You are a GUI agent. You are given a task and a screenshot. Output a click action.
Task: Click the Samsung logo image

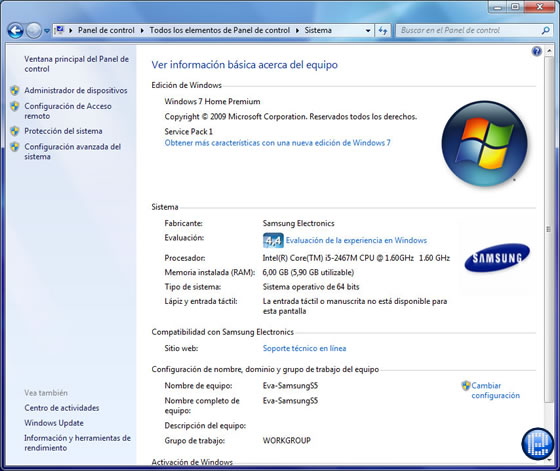tap(497, 257)
